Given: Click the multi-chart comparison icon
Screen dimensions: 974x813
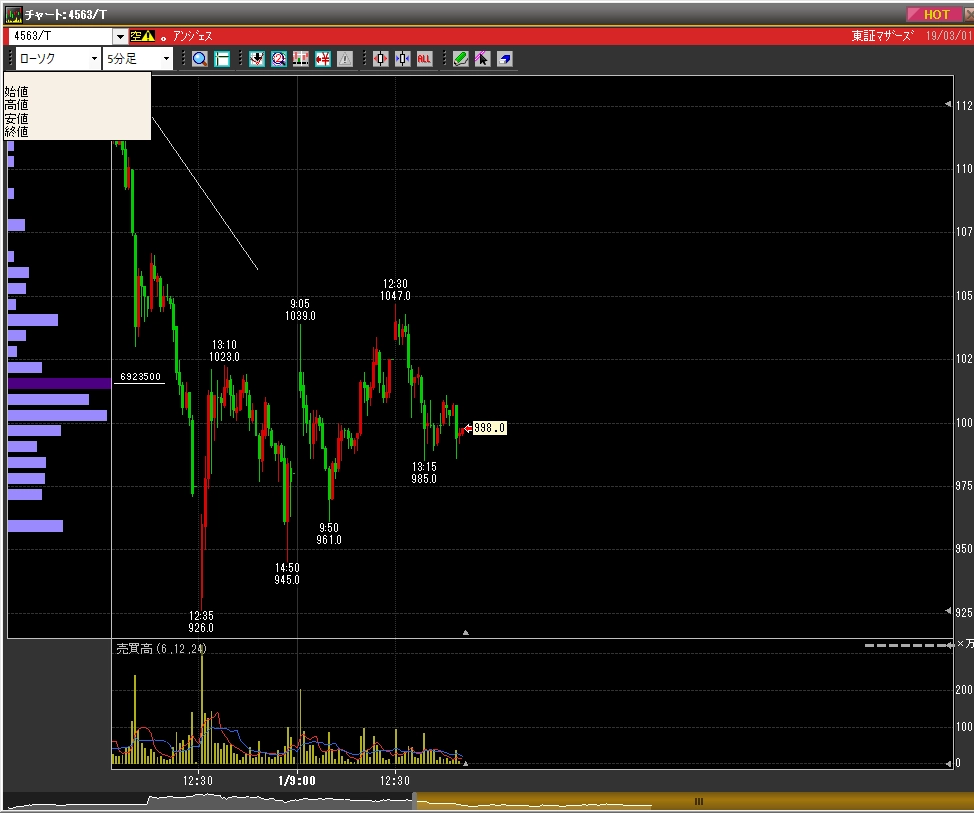Looking at the screenshot, I should tap(301, 59).
